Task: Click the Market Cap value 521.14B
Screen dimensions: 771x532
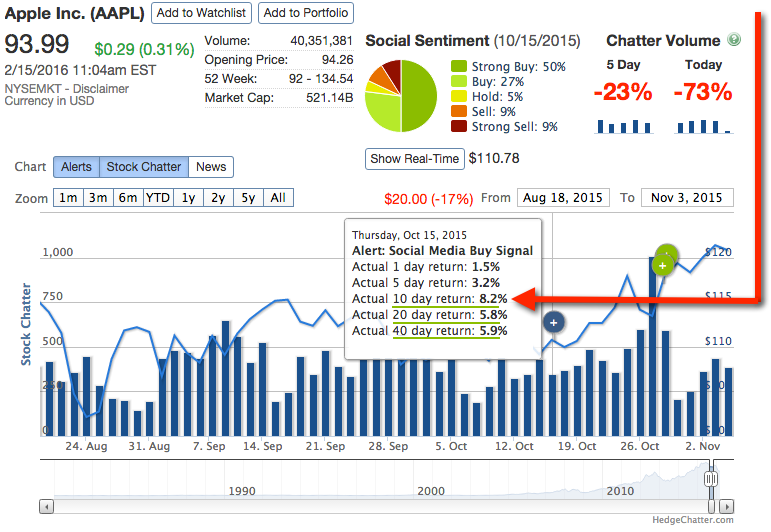Action: [329, 98]
